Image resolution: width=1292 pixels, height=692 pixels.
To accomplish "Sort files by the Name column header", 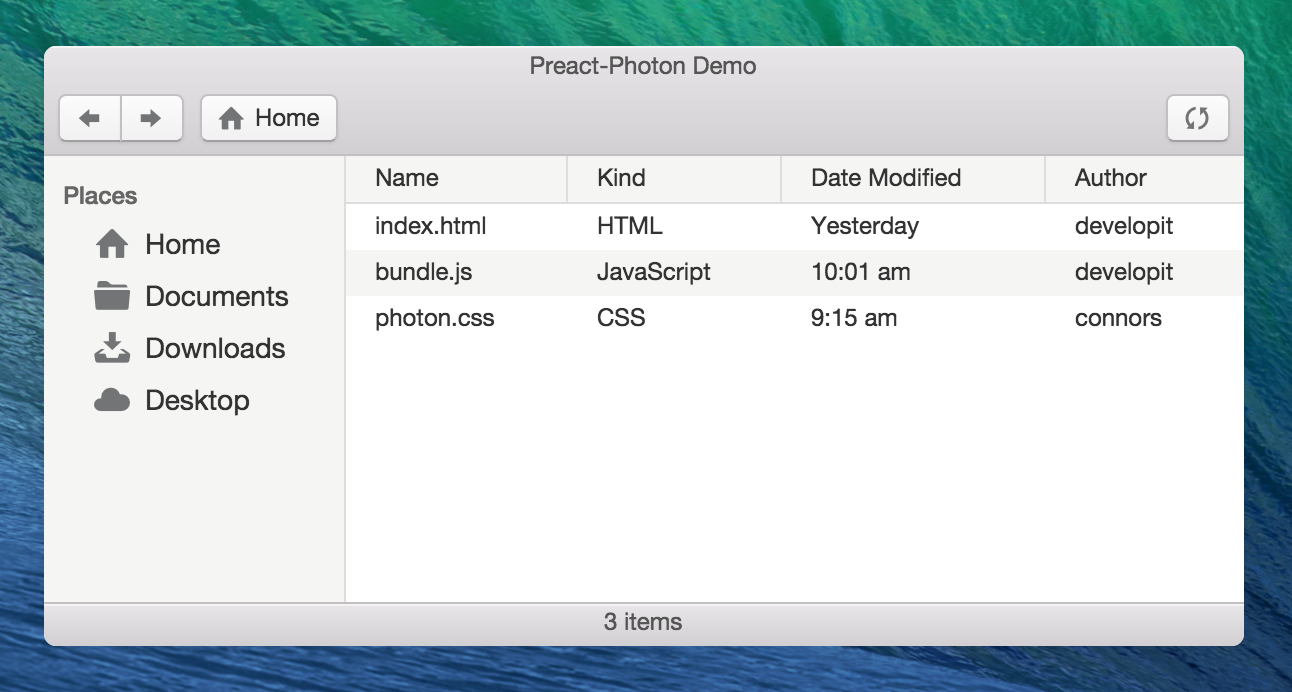I will pyautogui.click(x=407, y=179).
